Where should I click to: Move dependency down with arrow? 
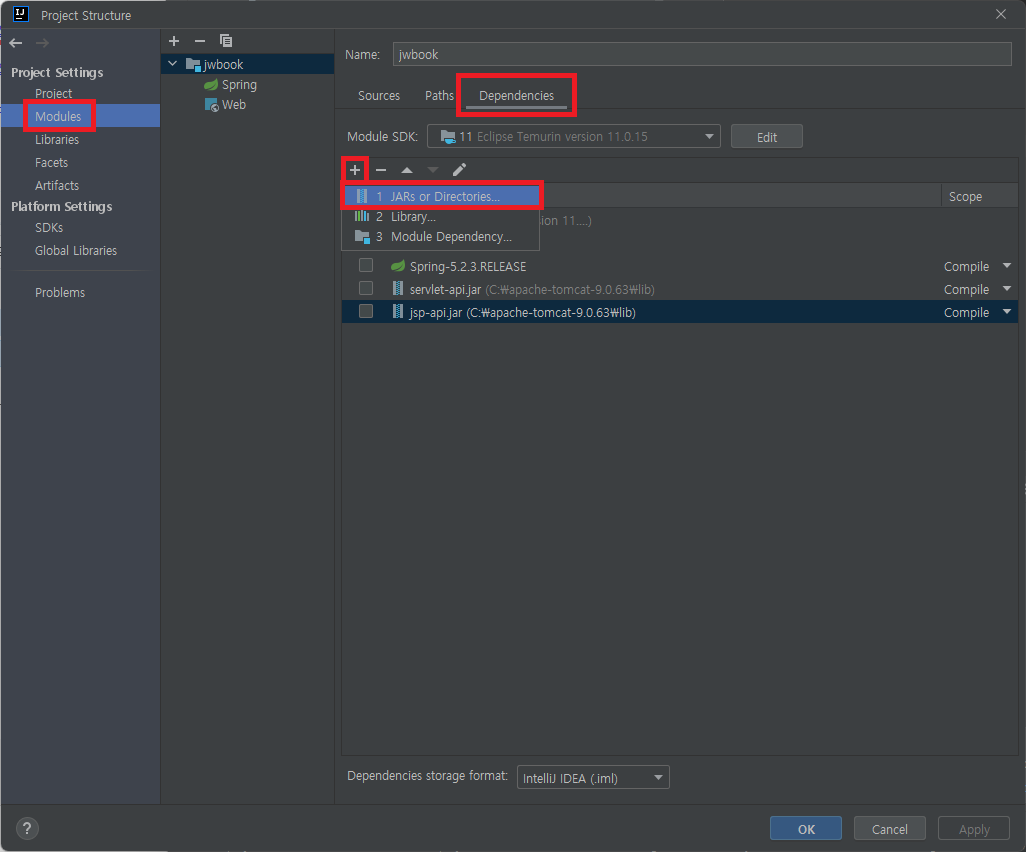(x=433, y=170)
